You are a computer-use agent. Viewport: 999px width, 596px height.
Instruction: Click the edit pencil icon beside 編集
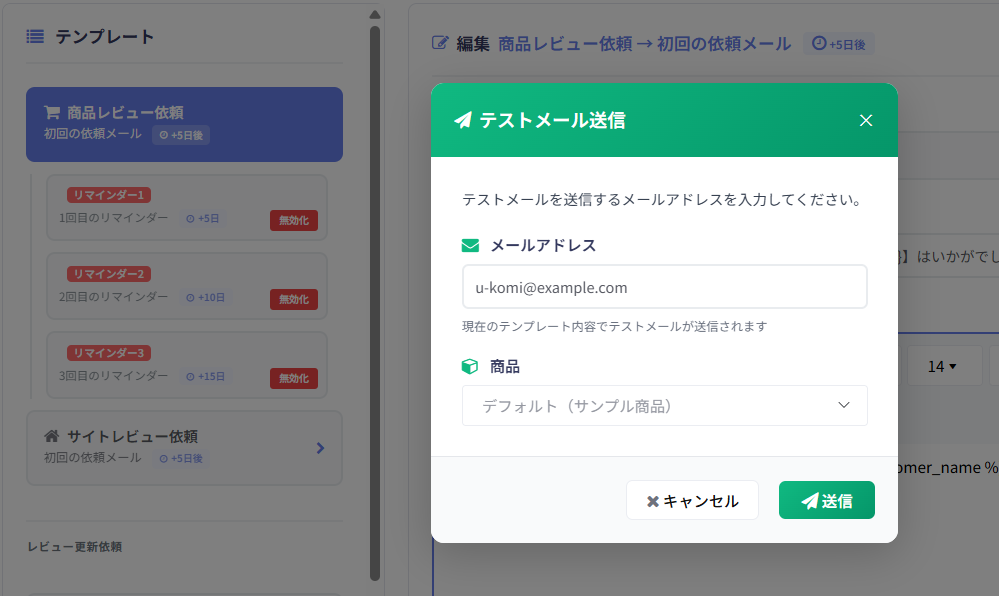click(x=440, y=43)
